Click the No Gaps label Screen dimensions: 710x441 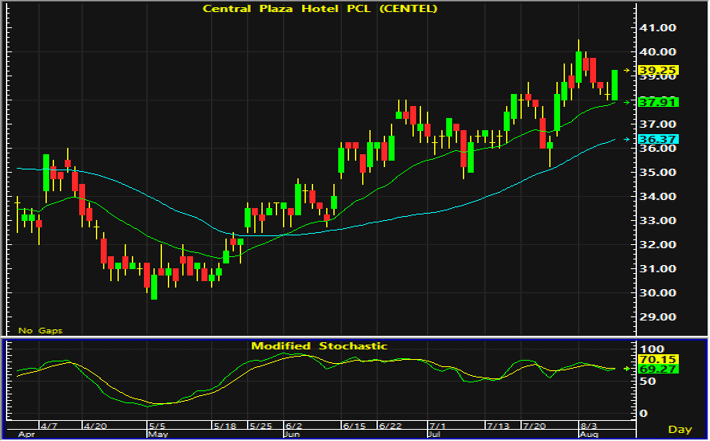(40, 331)
